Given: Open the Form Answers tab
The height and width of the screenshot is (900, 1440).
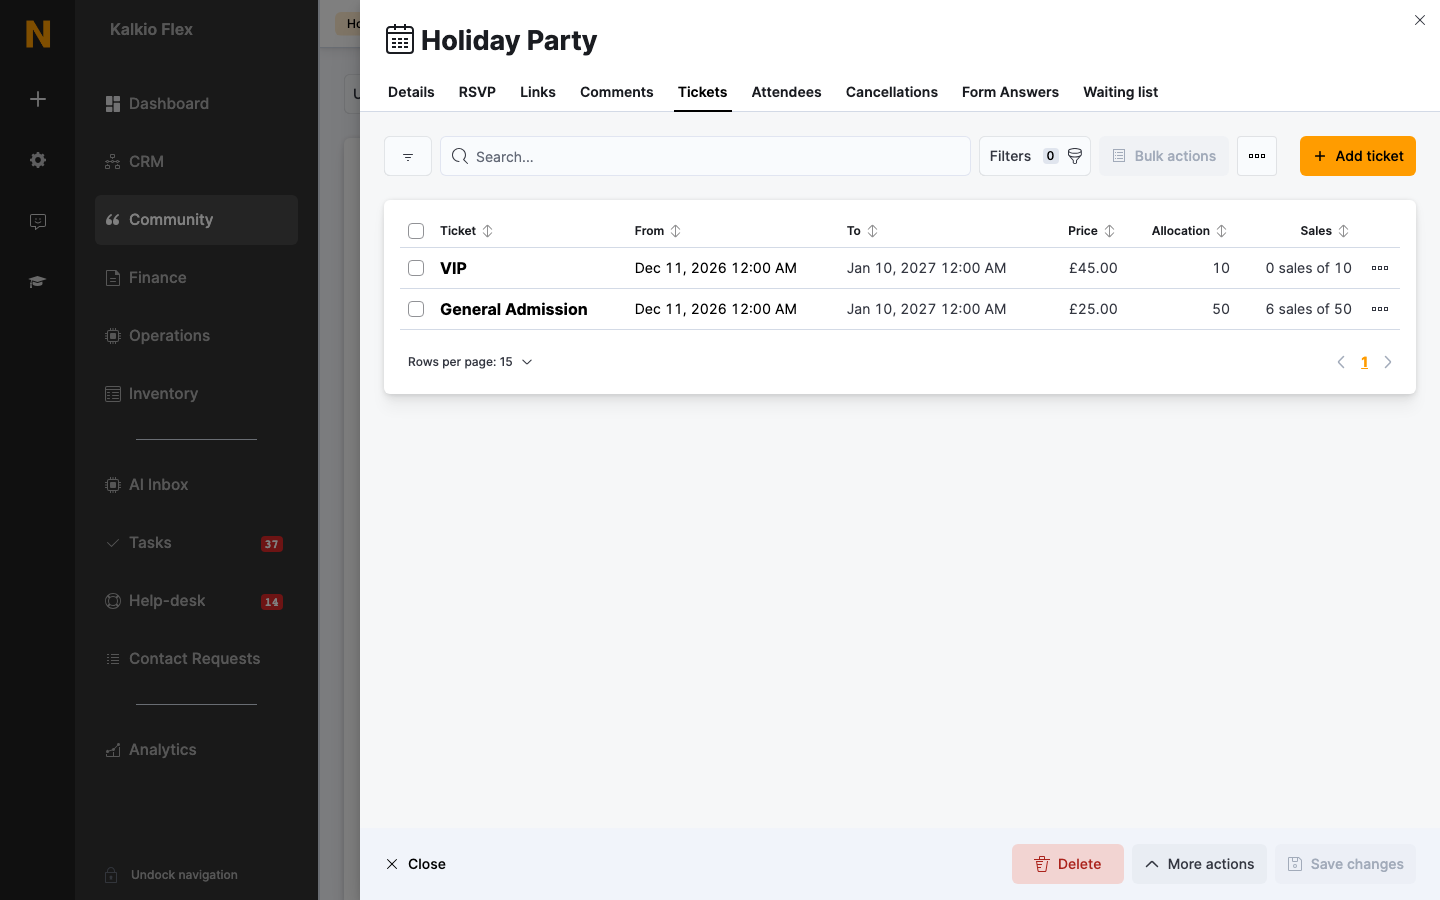Looking at the screenshot, I should [x=1010, y=92].
